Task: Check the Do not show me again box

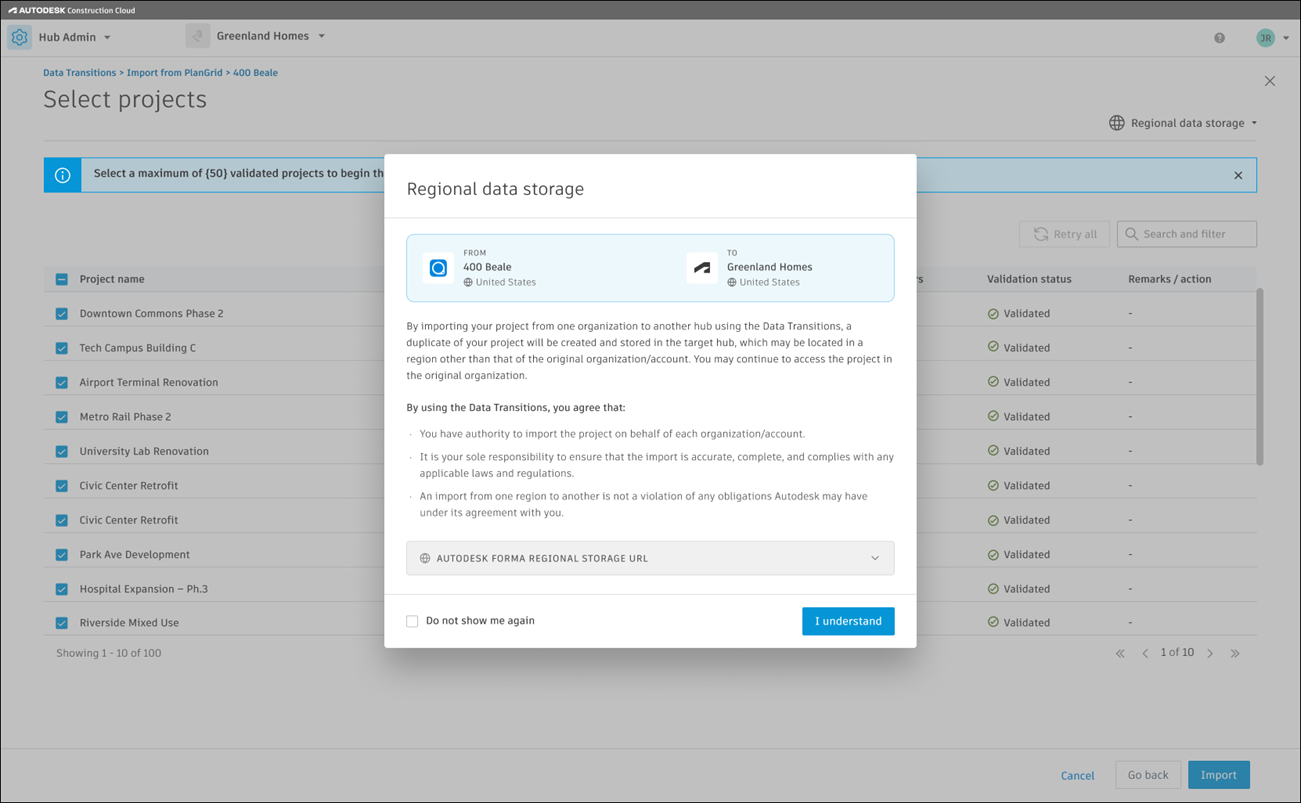Action: click(412, 621)
